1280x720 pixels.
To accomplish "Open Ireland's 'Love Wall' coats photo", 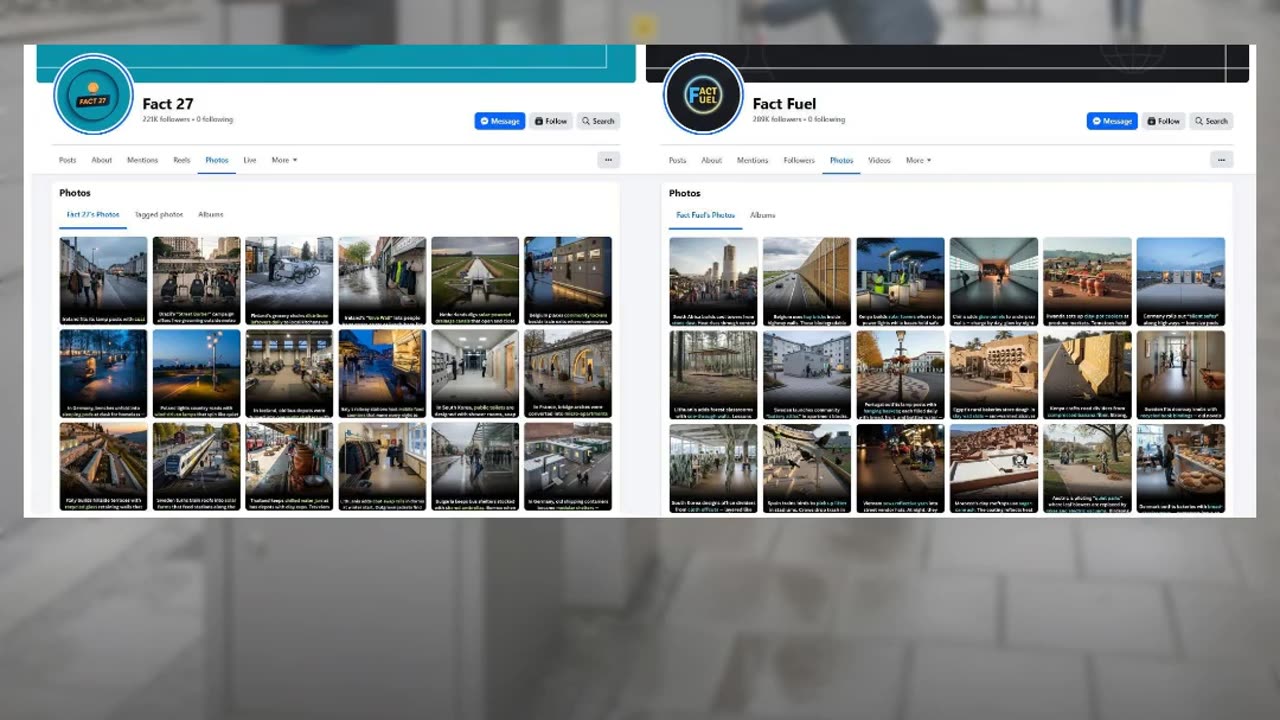I will click(382, 281).
